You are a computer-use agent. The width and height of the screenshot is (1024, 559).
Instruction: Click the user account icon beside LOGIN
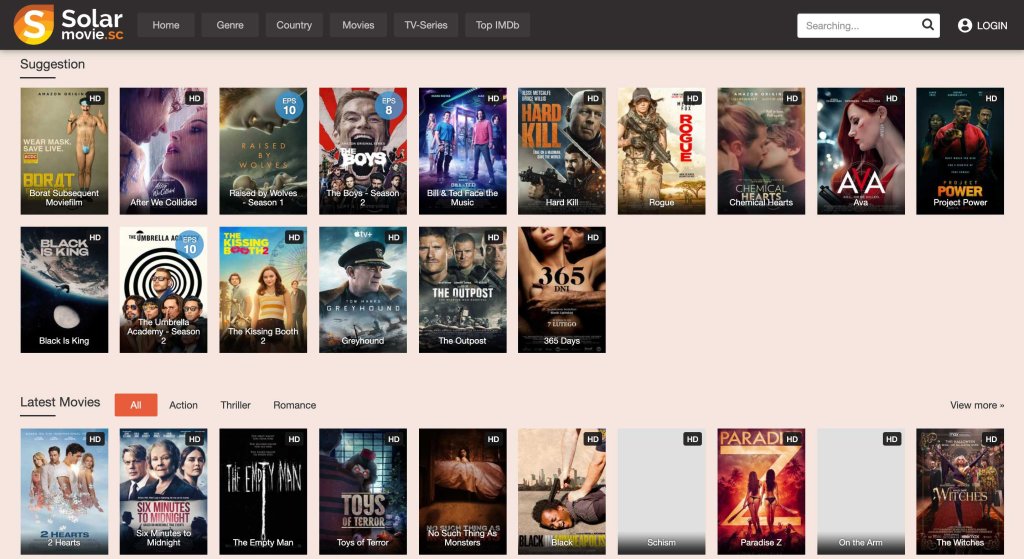click(965, 25)
